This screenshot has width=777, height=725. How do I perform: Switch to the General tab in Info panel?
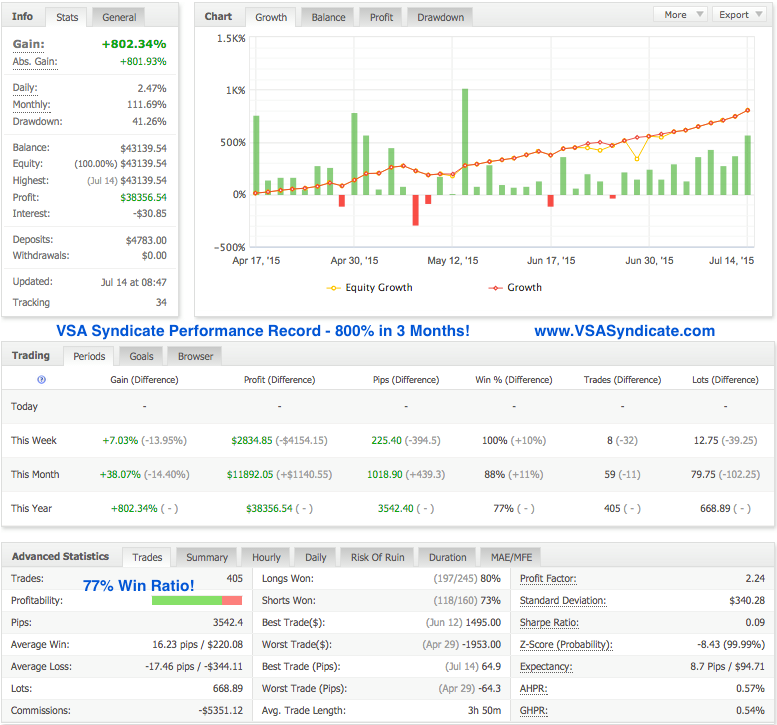(120, 17)
